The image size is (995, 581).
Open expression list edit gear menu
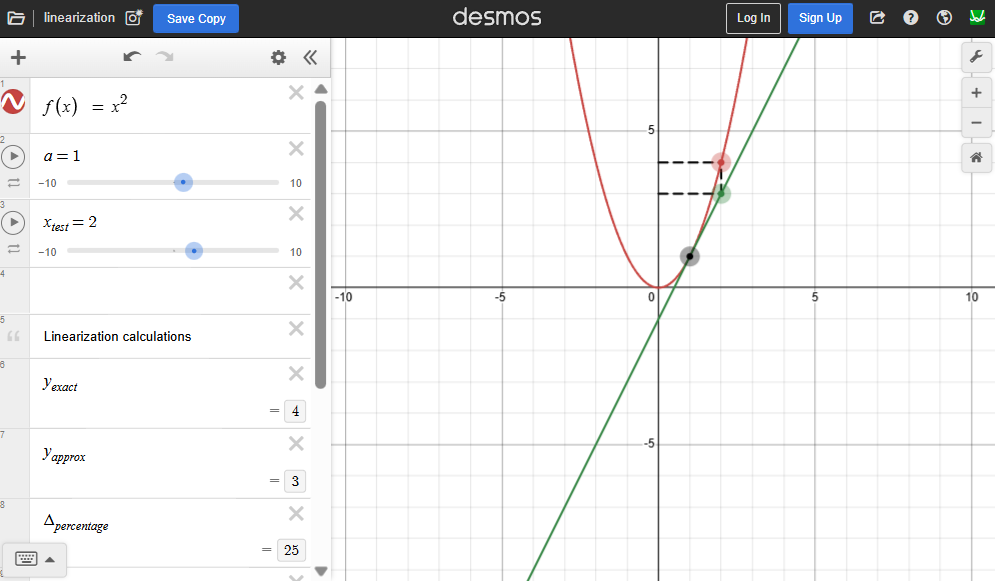[x=278, y=58]
